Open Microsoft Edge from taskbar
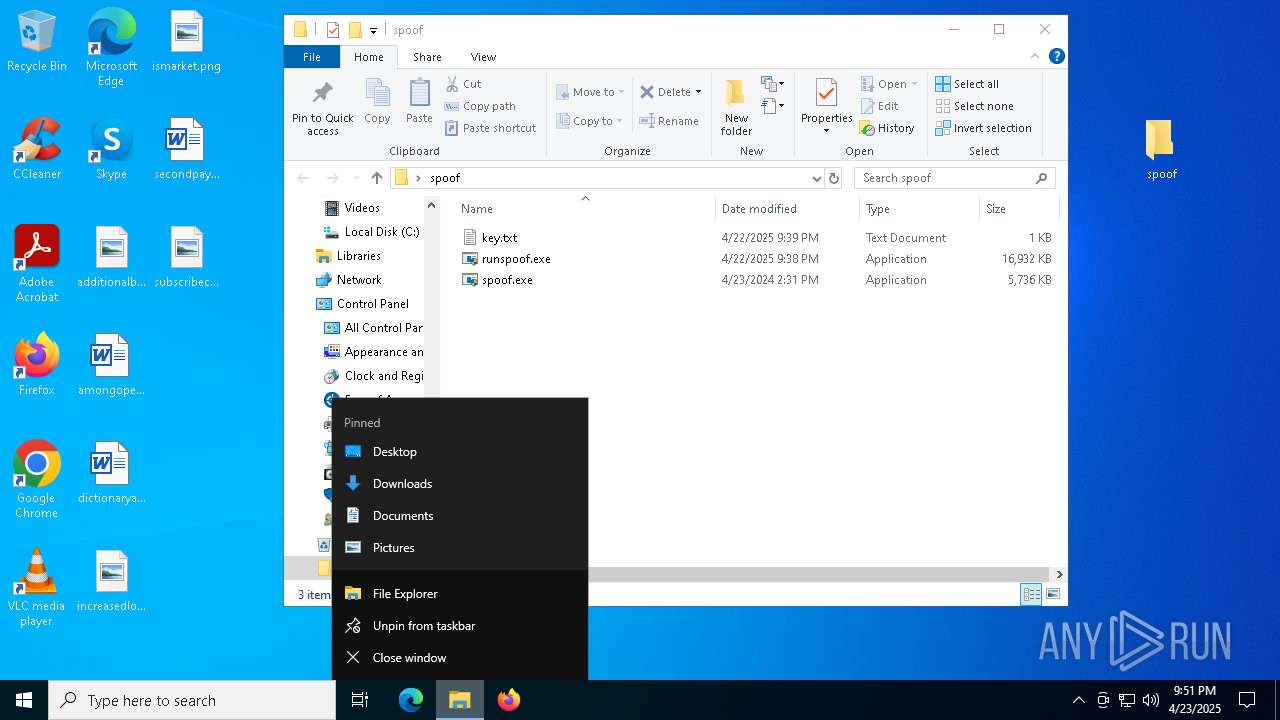This screenshot has width=1280, height=720. click(411, 700)
